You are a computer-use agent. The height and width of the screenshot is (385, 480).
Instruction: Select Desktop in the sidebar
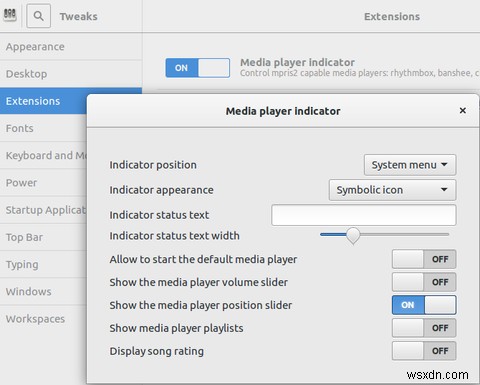71,74
